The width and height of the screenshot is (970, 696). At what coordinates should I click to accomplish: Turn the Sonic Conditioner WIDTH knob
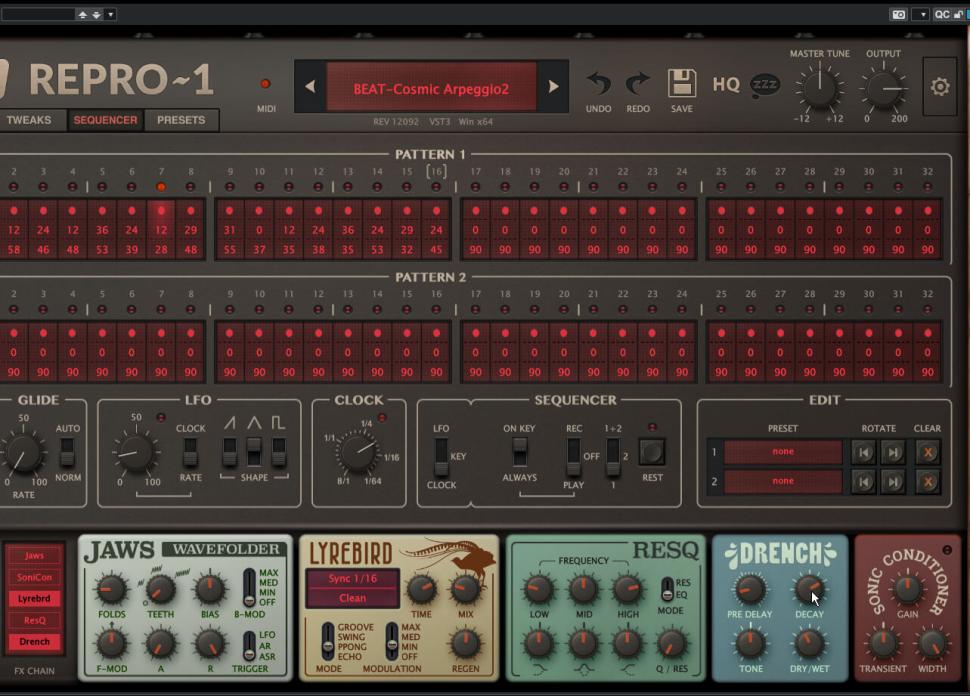(x=932, y=643)
